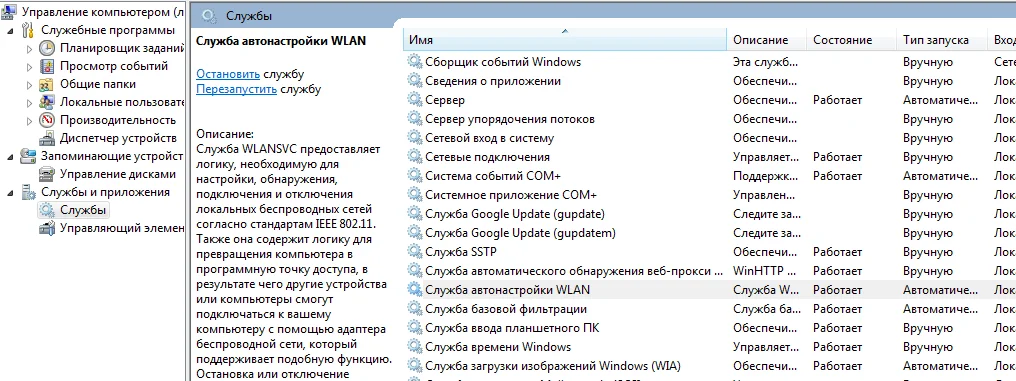The height and width of the screenshot is (381, 1016).
Task: Select the Управление дисками tree item
Action: coord(118,174)
